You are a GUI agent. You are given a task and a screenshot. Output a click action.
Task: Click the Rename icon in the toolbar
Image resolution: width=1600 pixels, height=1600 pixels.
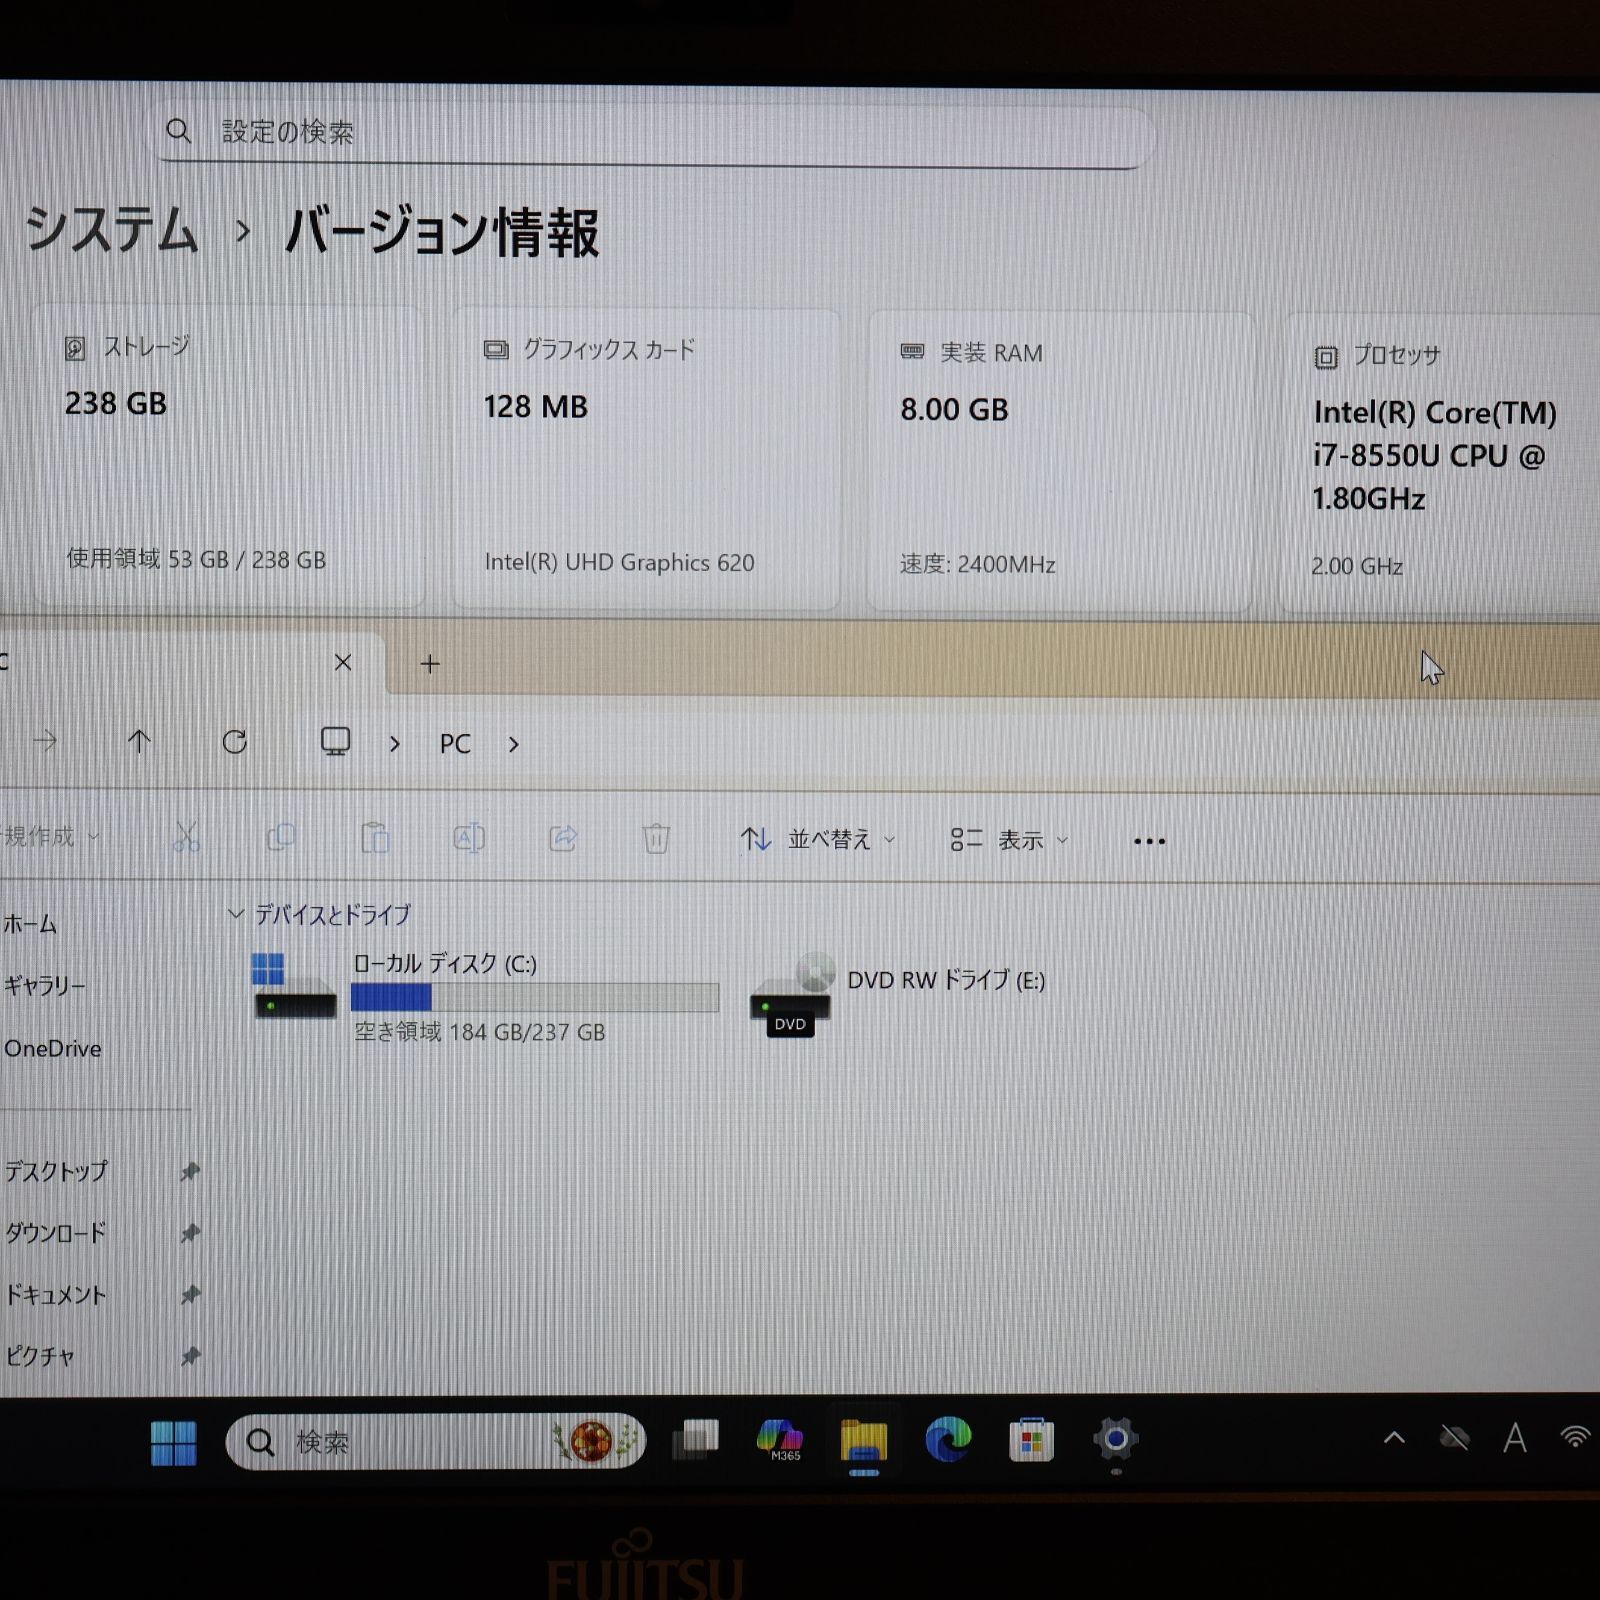(469, 840)
